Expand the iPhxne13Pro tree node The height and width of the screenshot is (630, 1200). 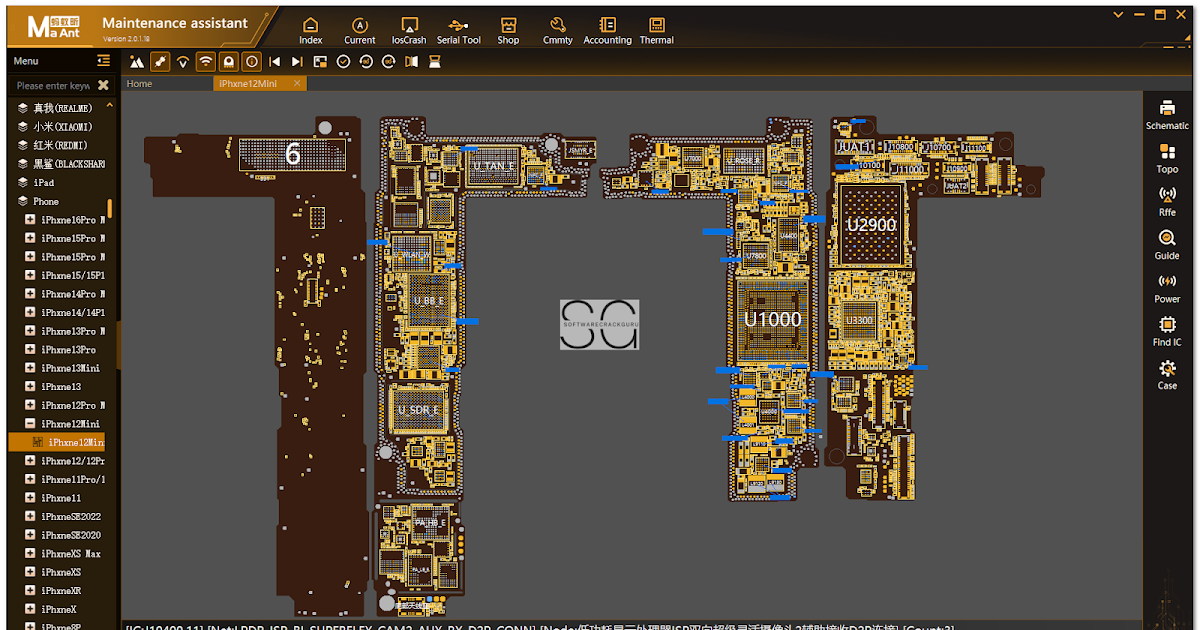(x=30, y=350)
